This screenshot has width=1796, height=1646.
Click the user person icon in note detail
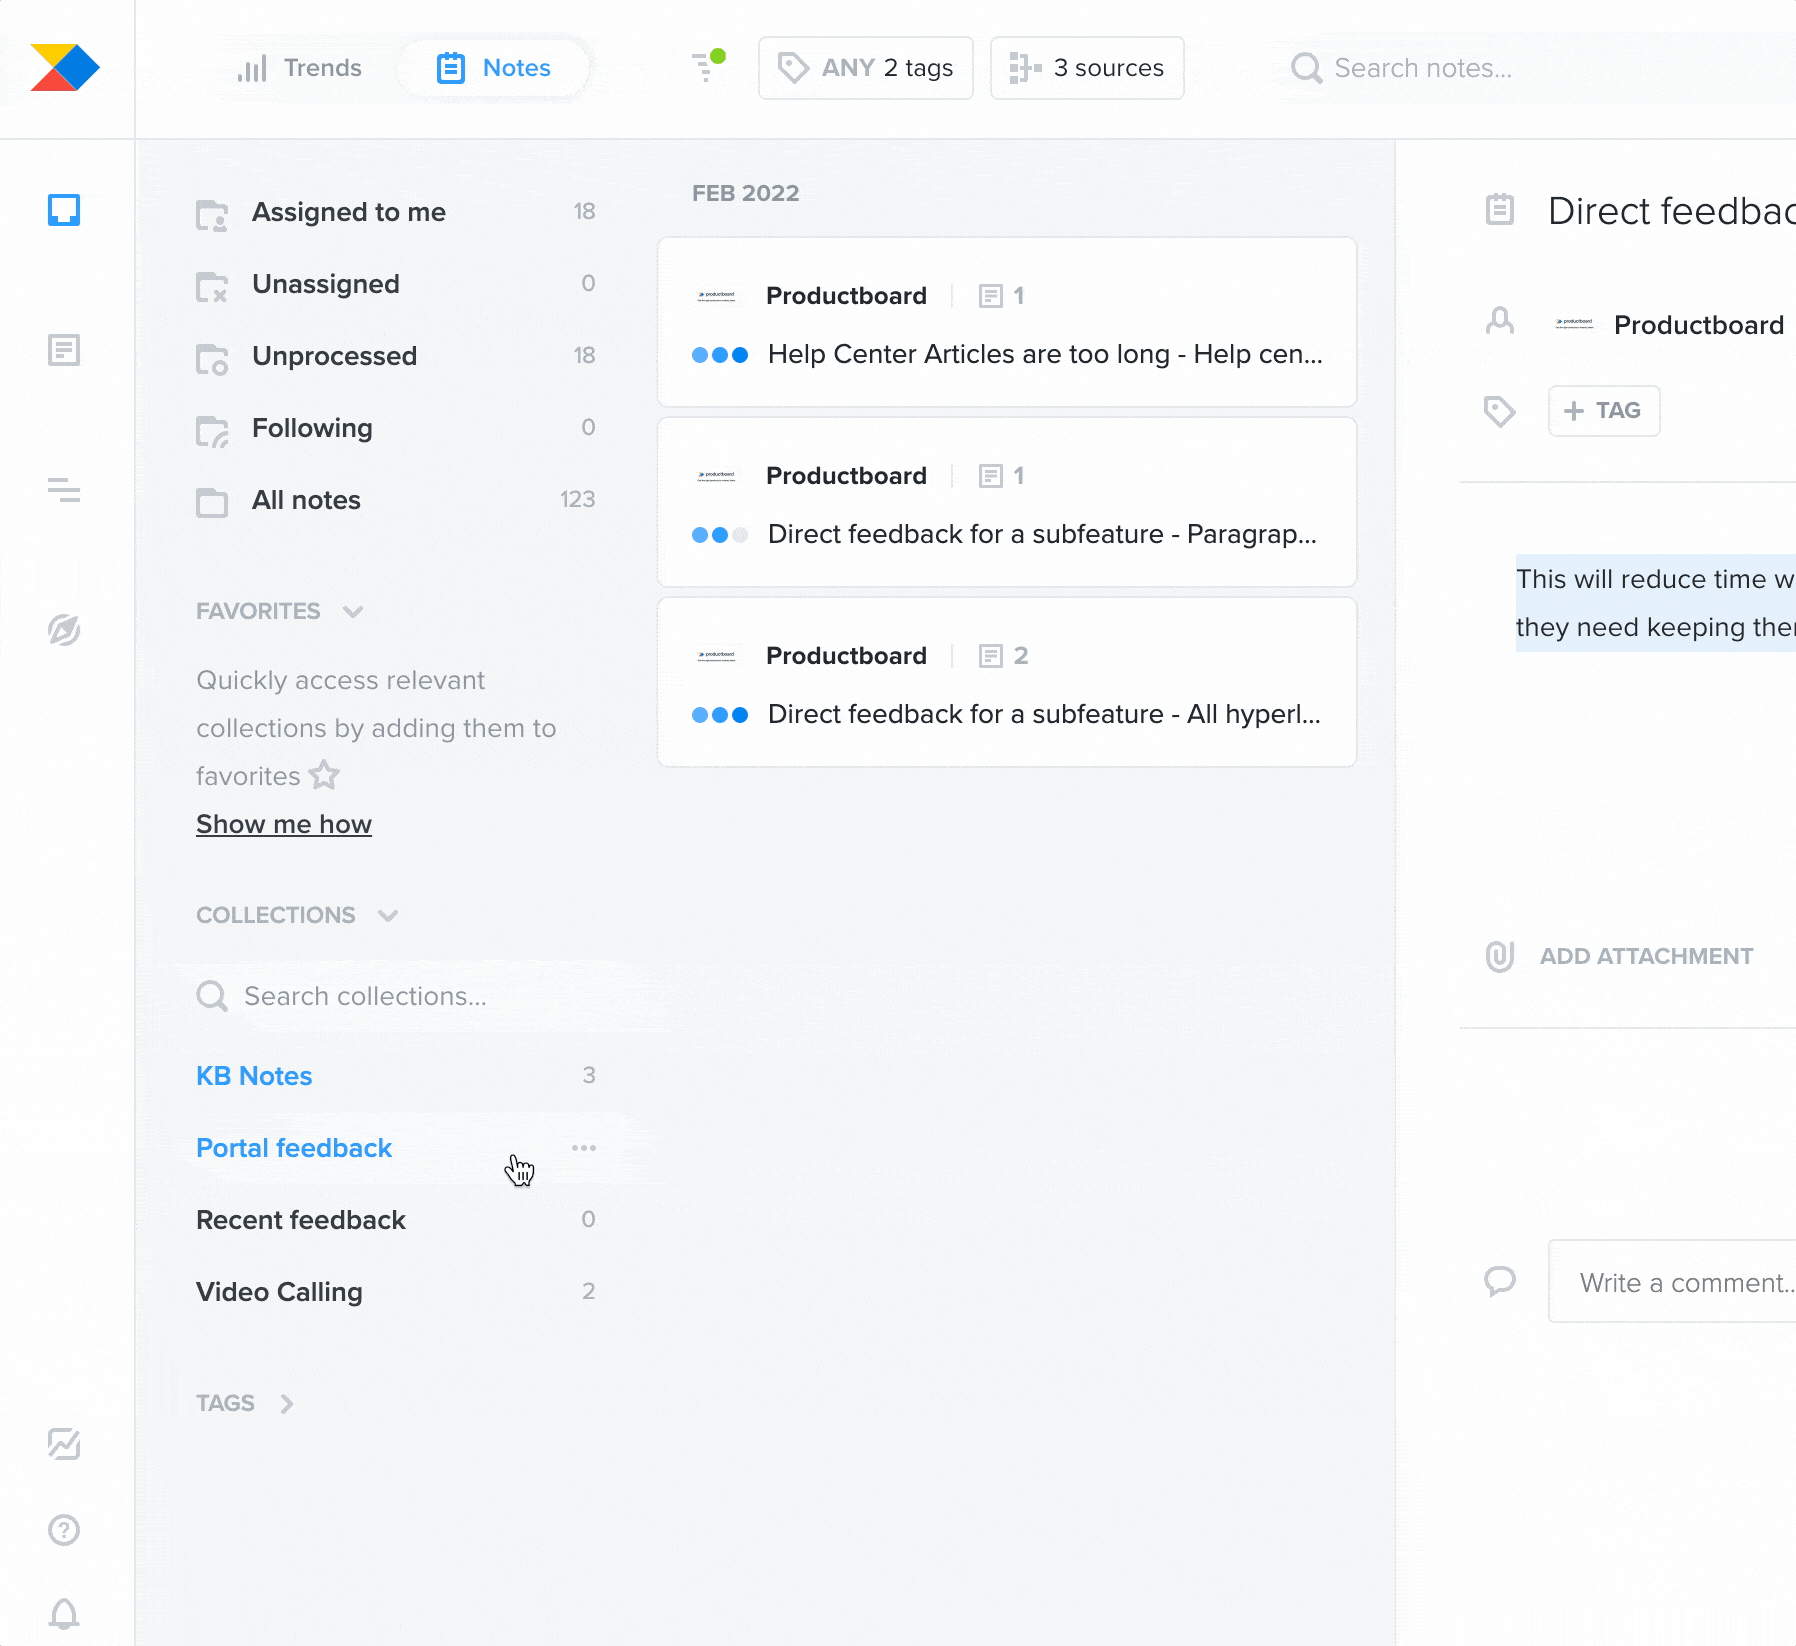[x=1500, y=321]
